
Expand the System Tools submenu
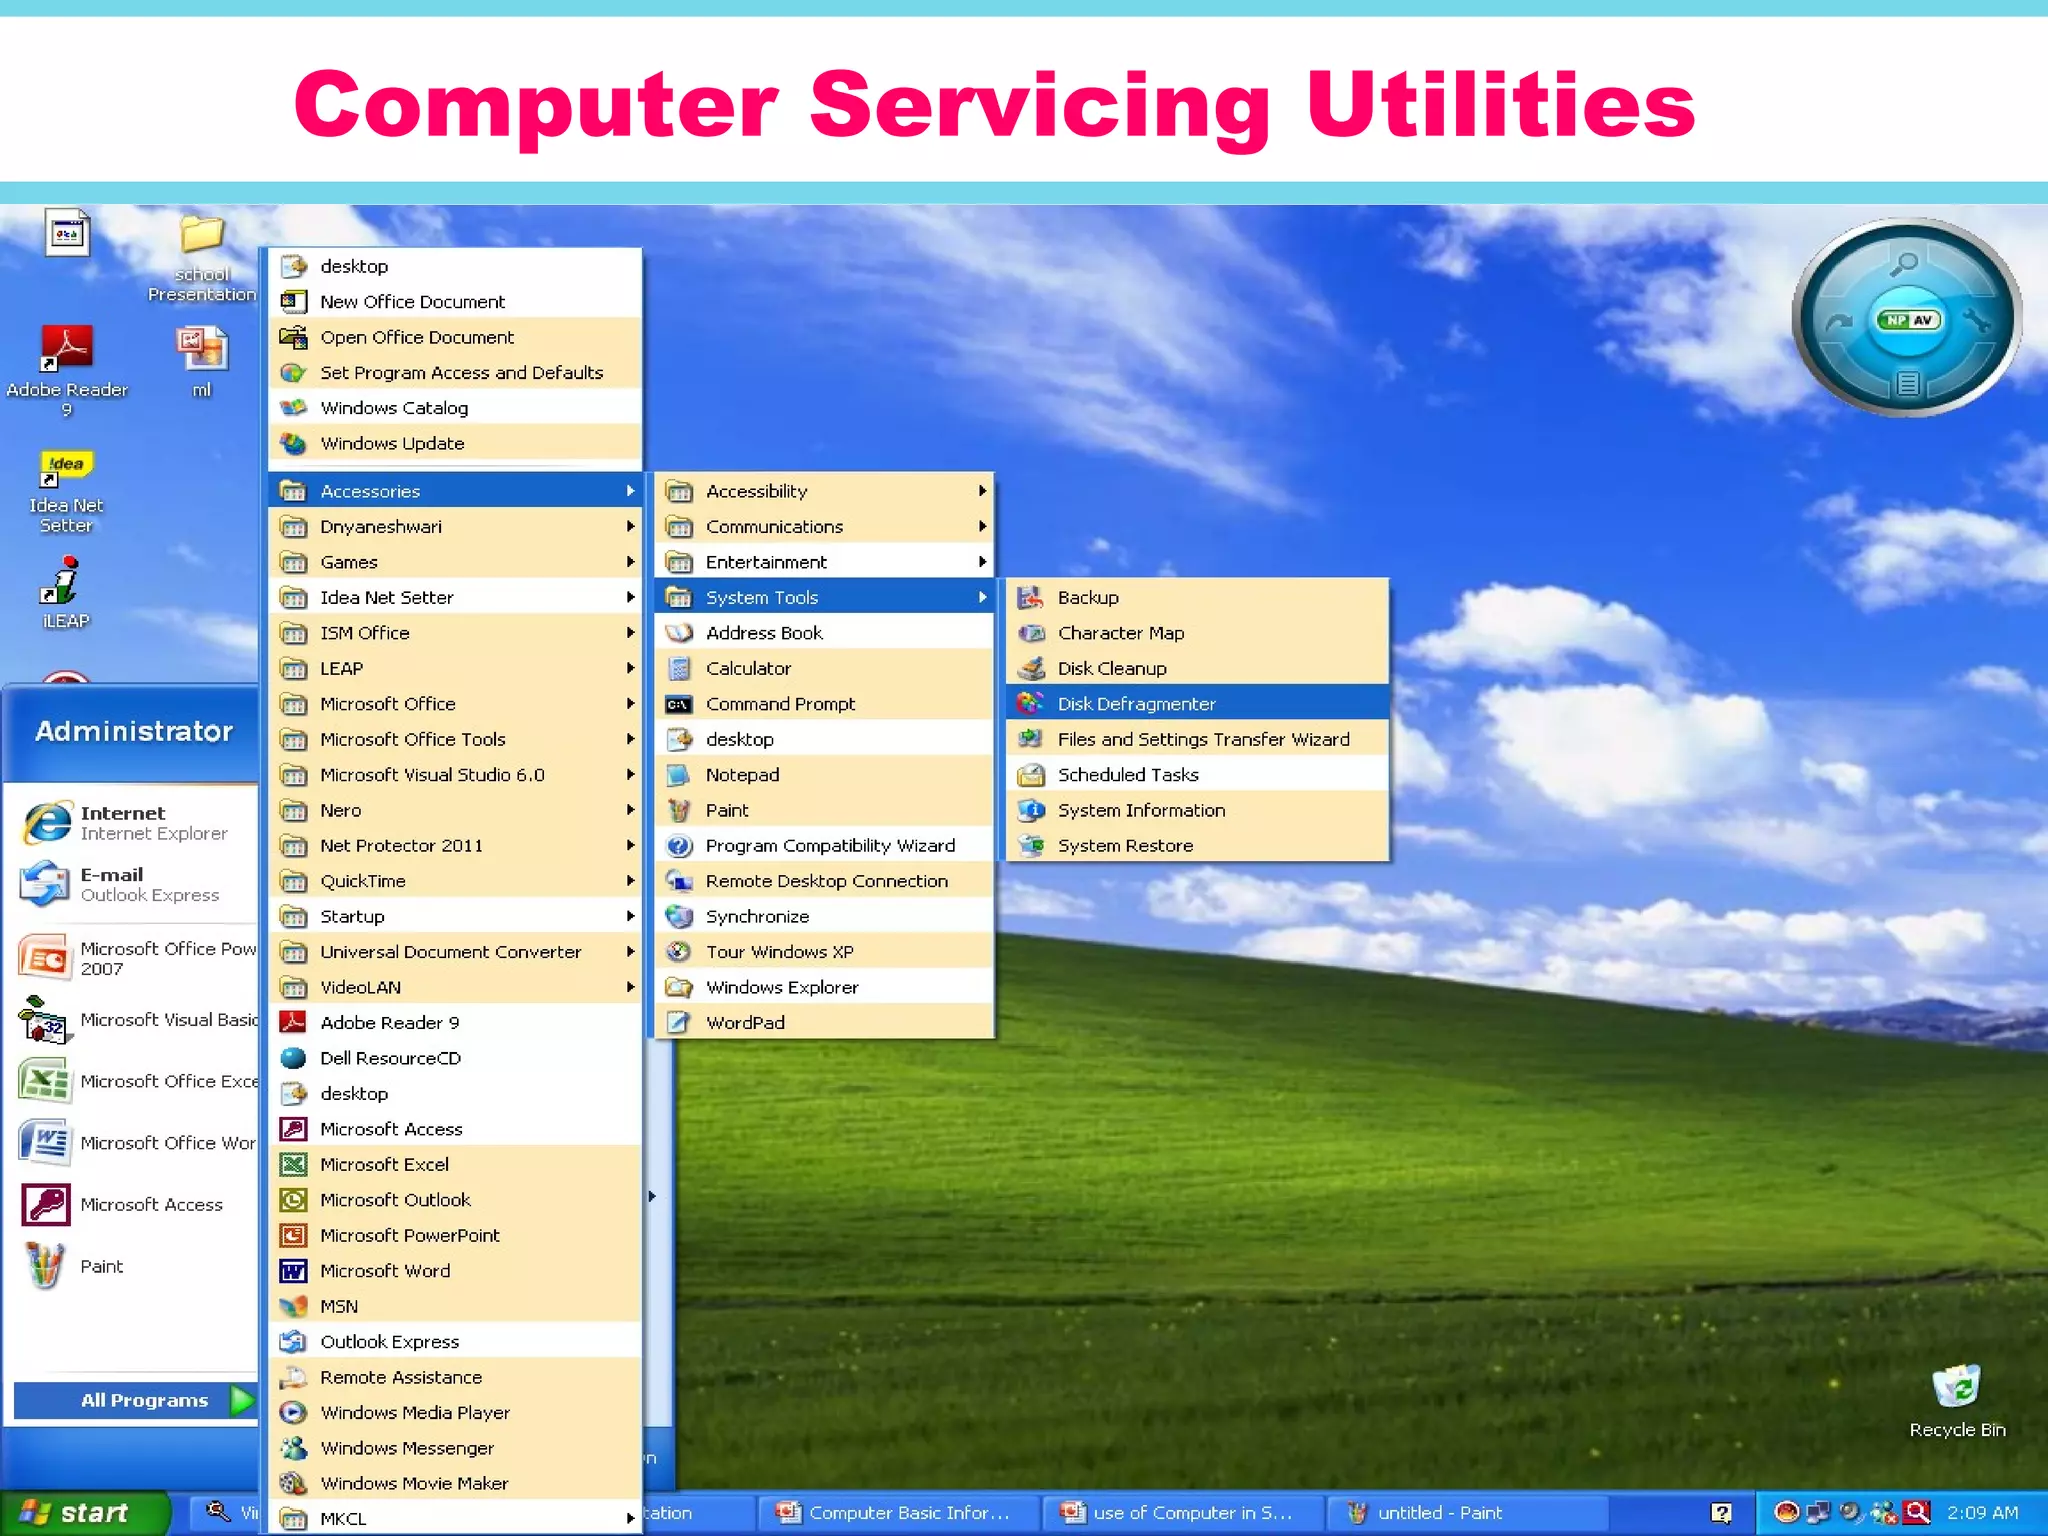824,597
